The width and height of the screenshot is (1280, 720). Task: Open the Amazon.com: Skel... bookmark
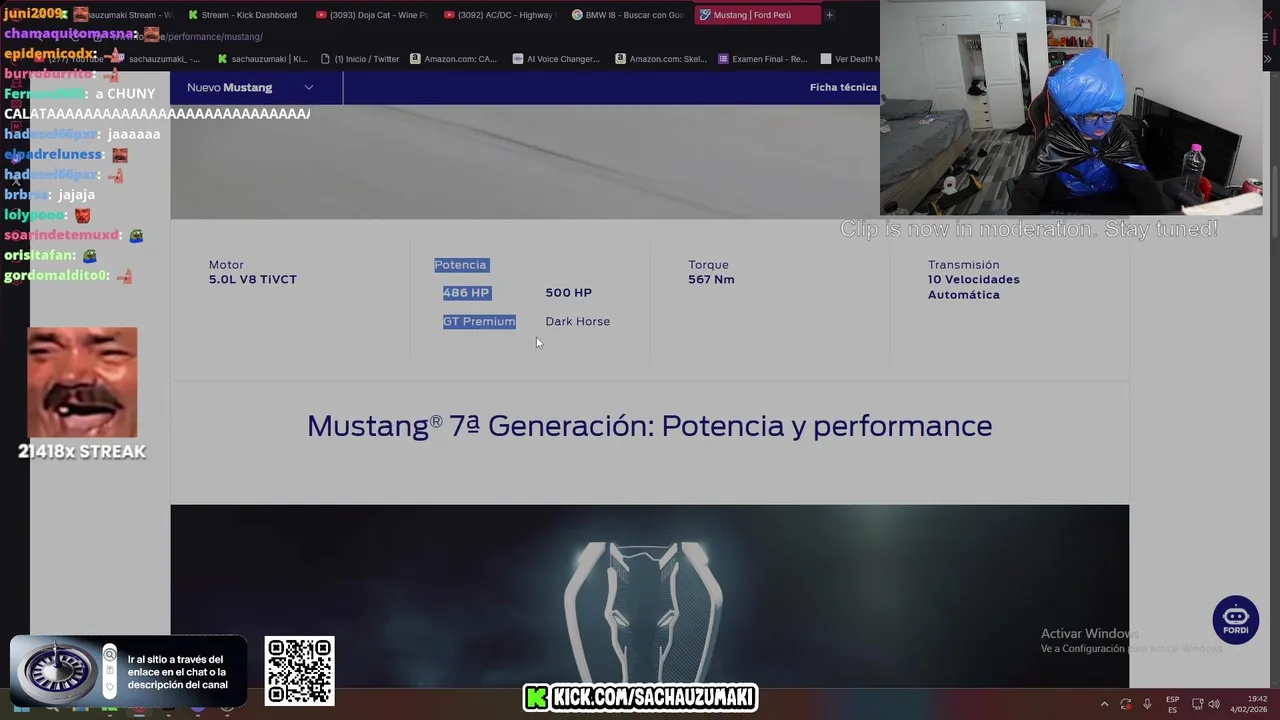[x=661, y=59]
